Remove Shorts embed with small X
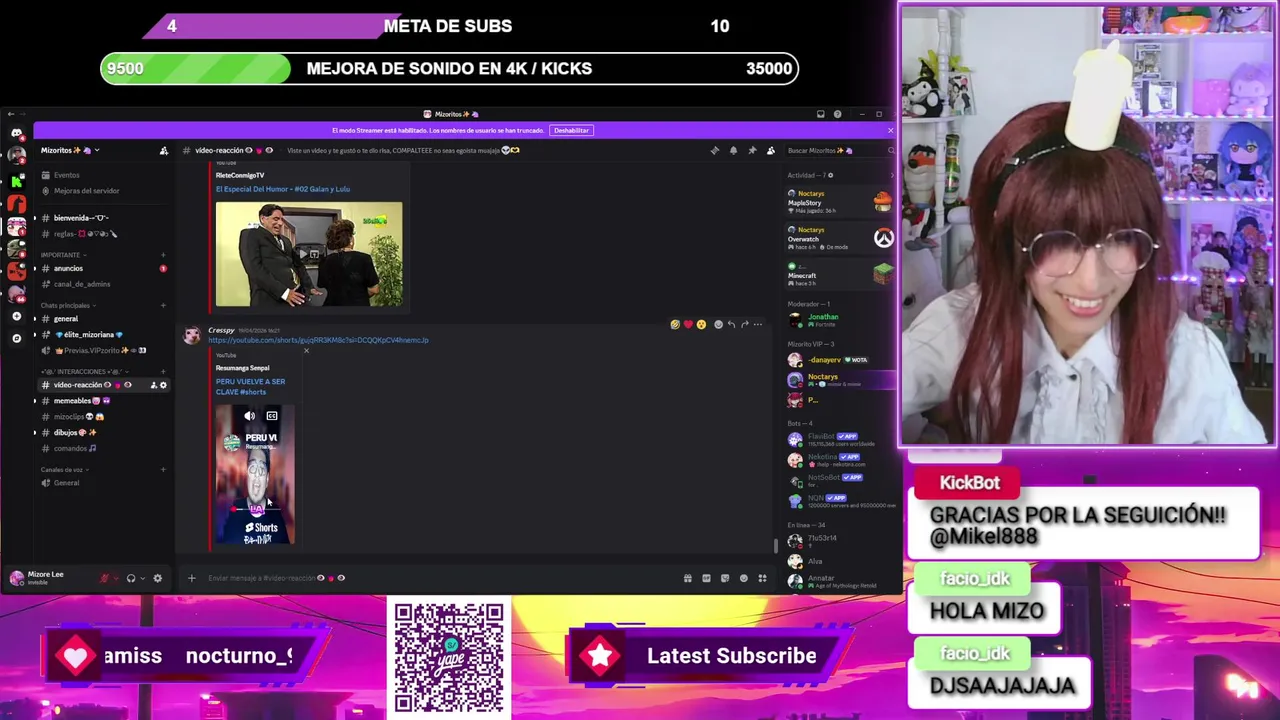Screen dimensions: 1280x720 pyautogui.click(x=306, y=351)
